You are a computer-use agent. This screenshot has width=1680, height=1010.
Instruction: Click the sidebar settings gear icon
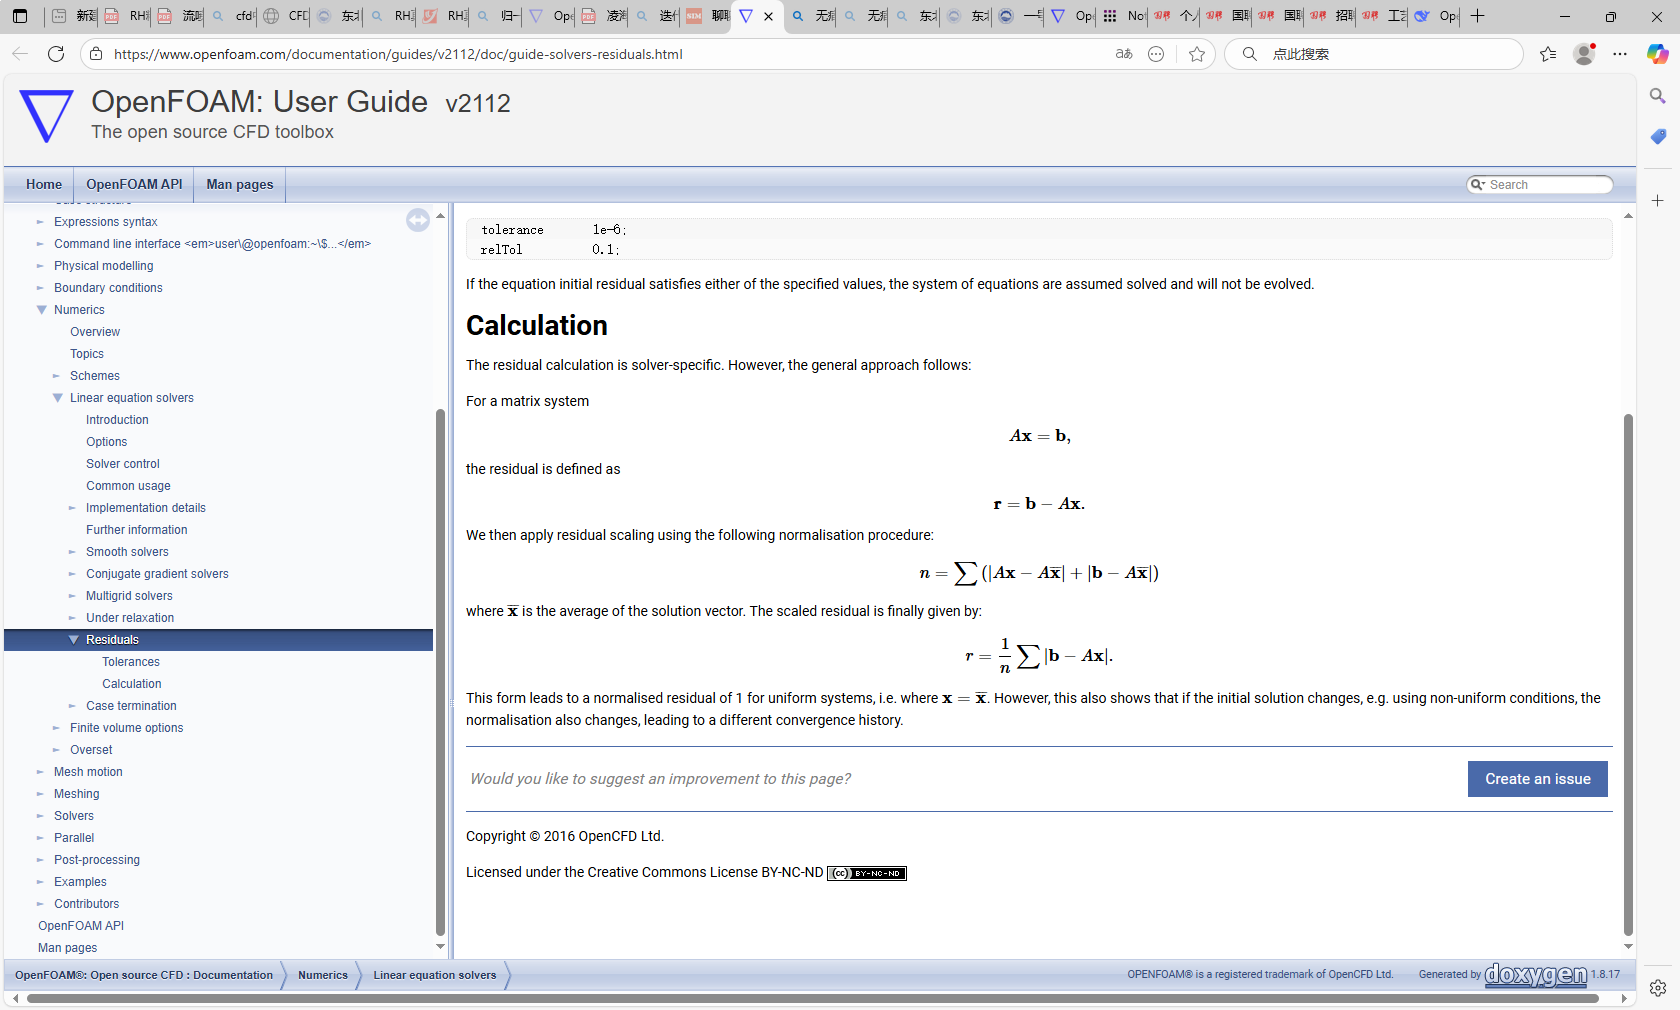[x=1657, y=988]
